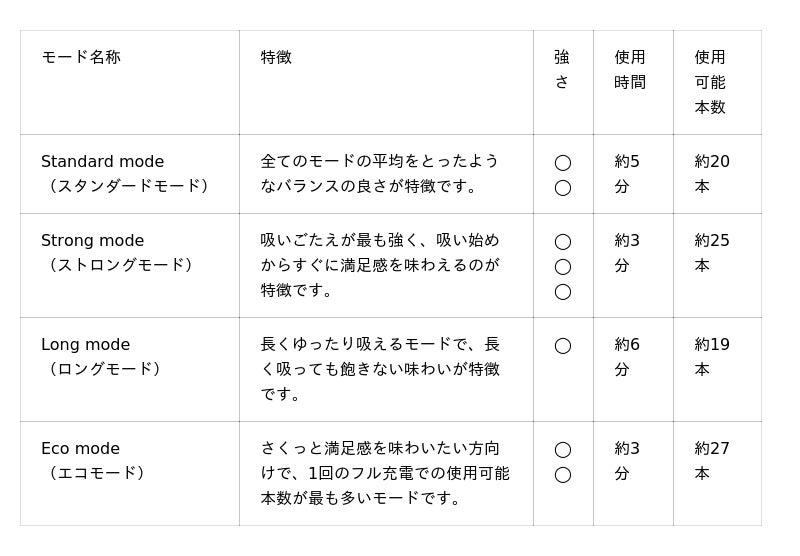The width and height of the screenshot is (800, 556).
Task: Select the 約25本 usable count cell
Action: (x=712, y=253)
